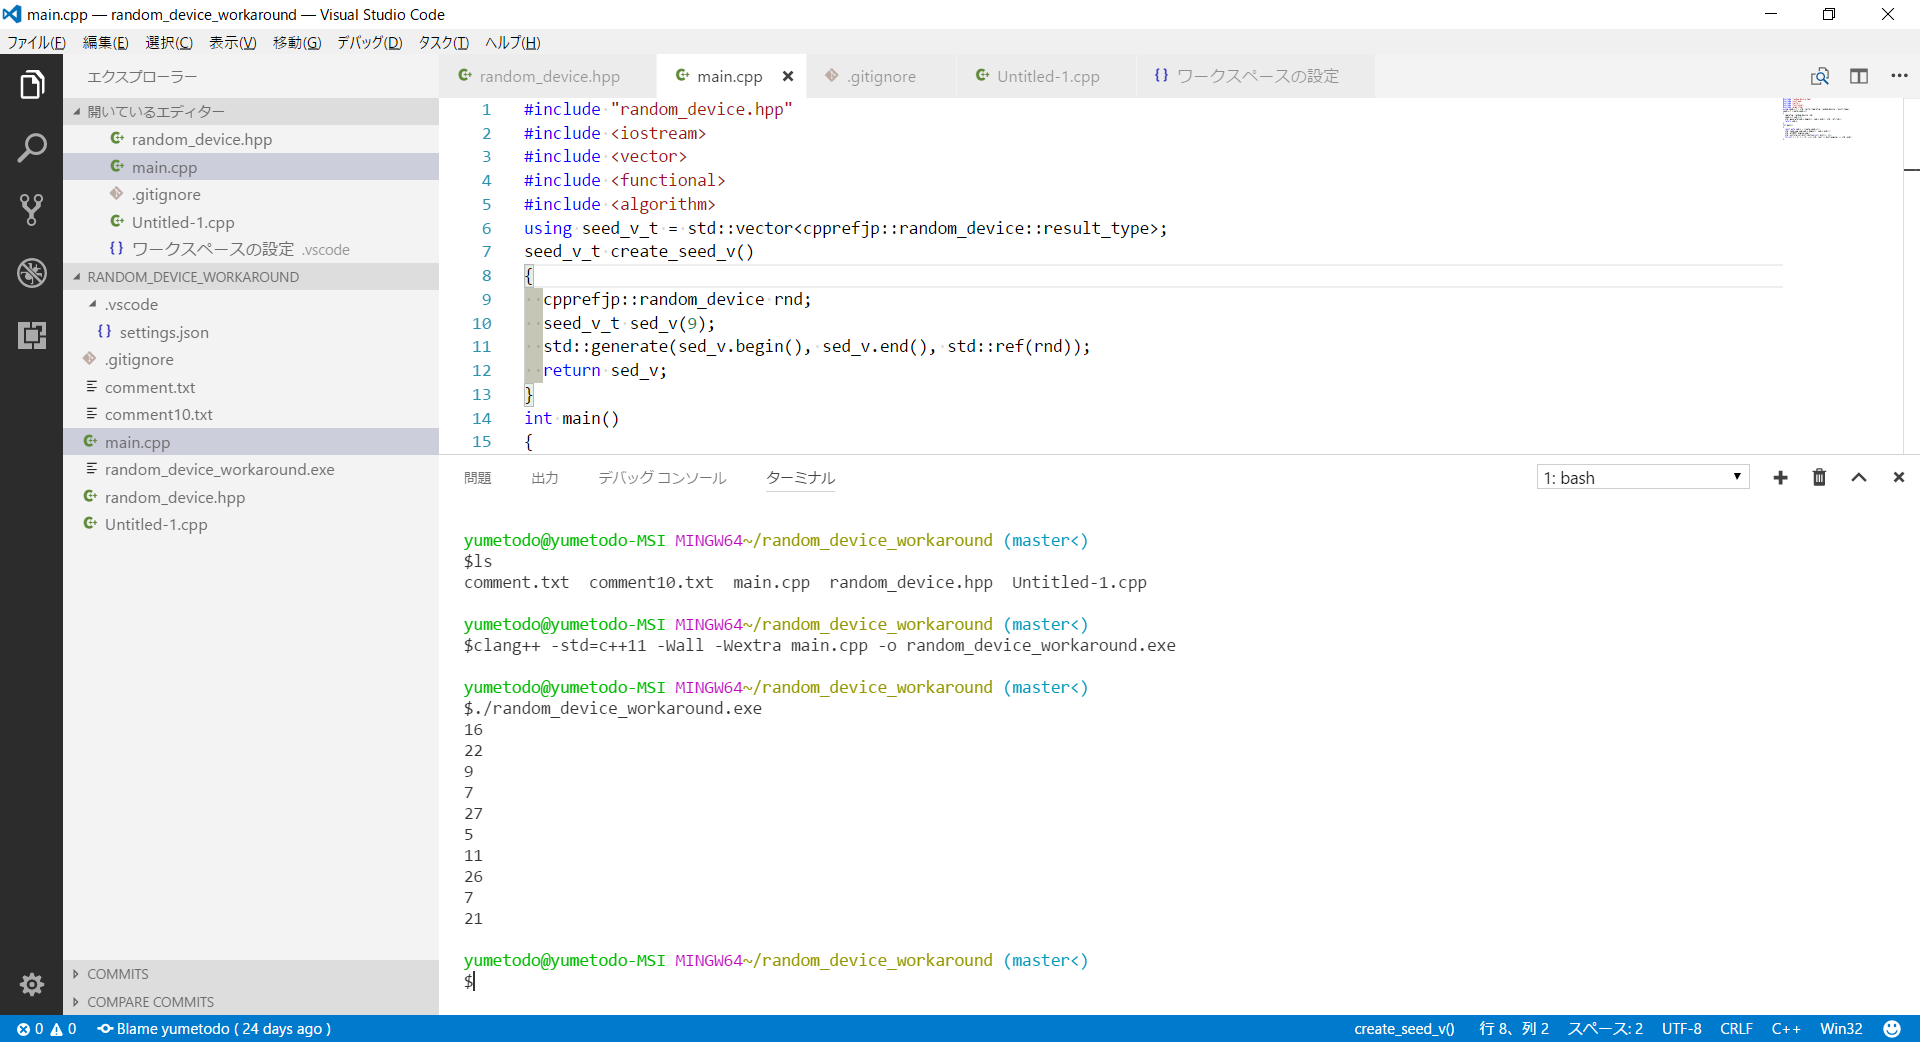Select the Source Control icon
This screenshot has height=1042, width=1920.
point(33,210)
